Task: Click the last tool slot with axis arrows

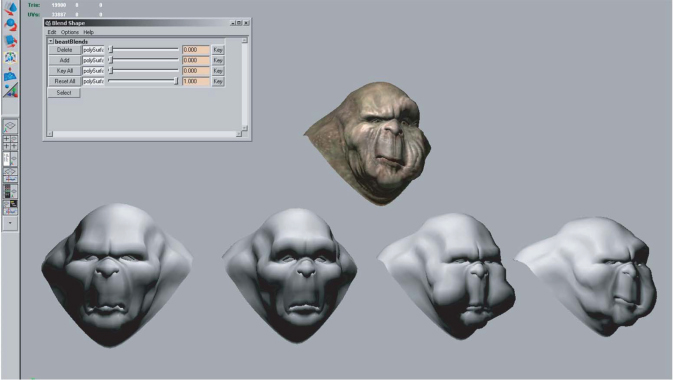Action: (x=10, y=90)
